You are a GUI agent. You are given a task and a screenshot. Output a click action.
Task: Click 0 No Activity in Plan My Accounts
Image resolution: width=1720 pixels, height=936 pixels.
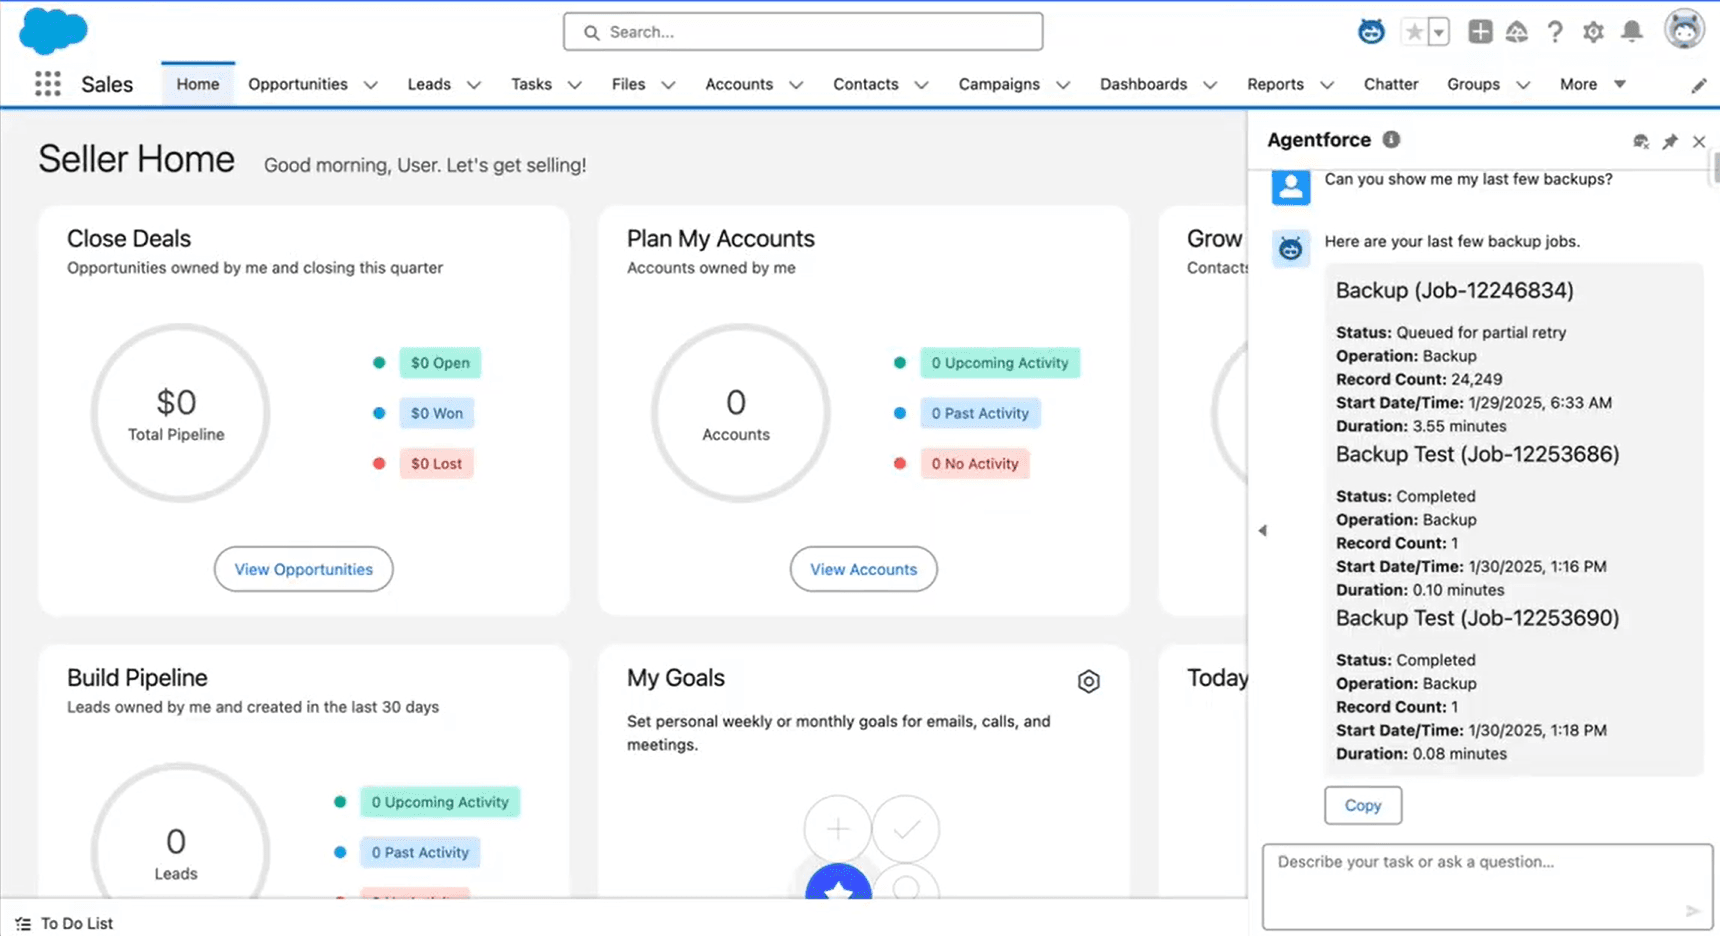click(975, 464)
